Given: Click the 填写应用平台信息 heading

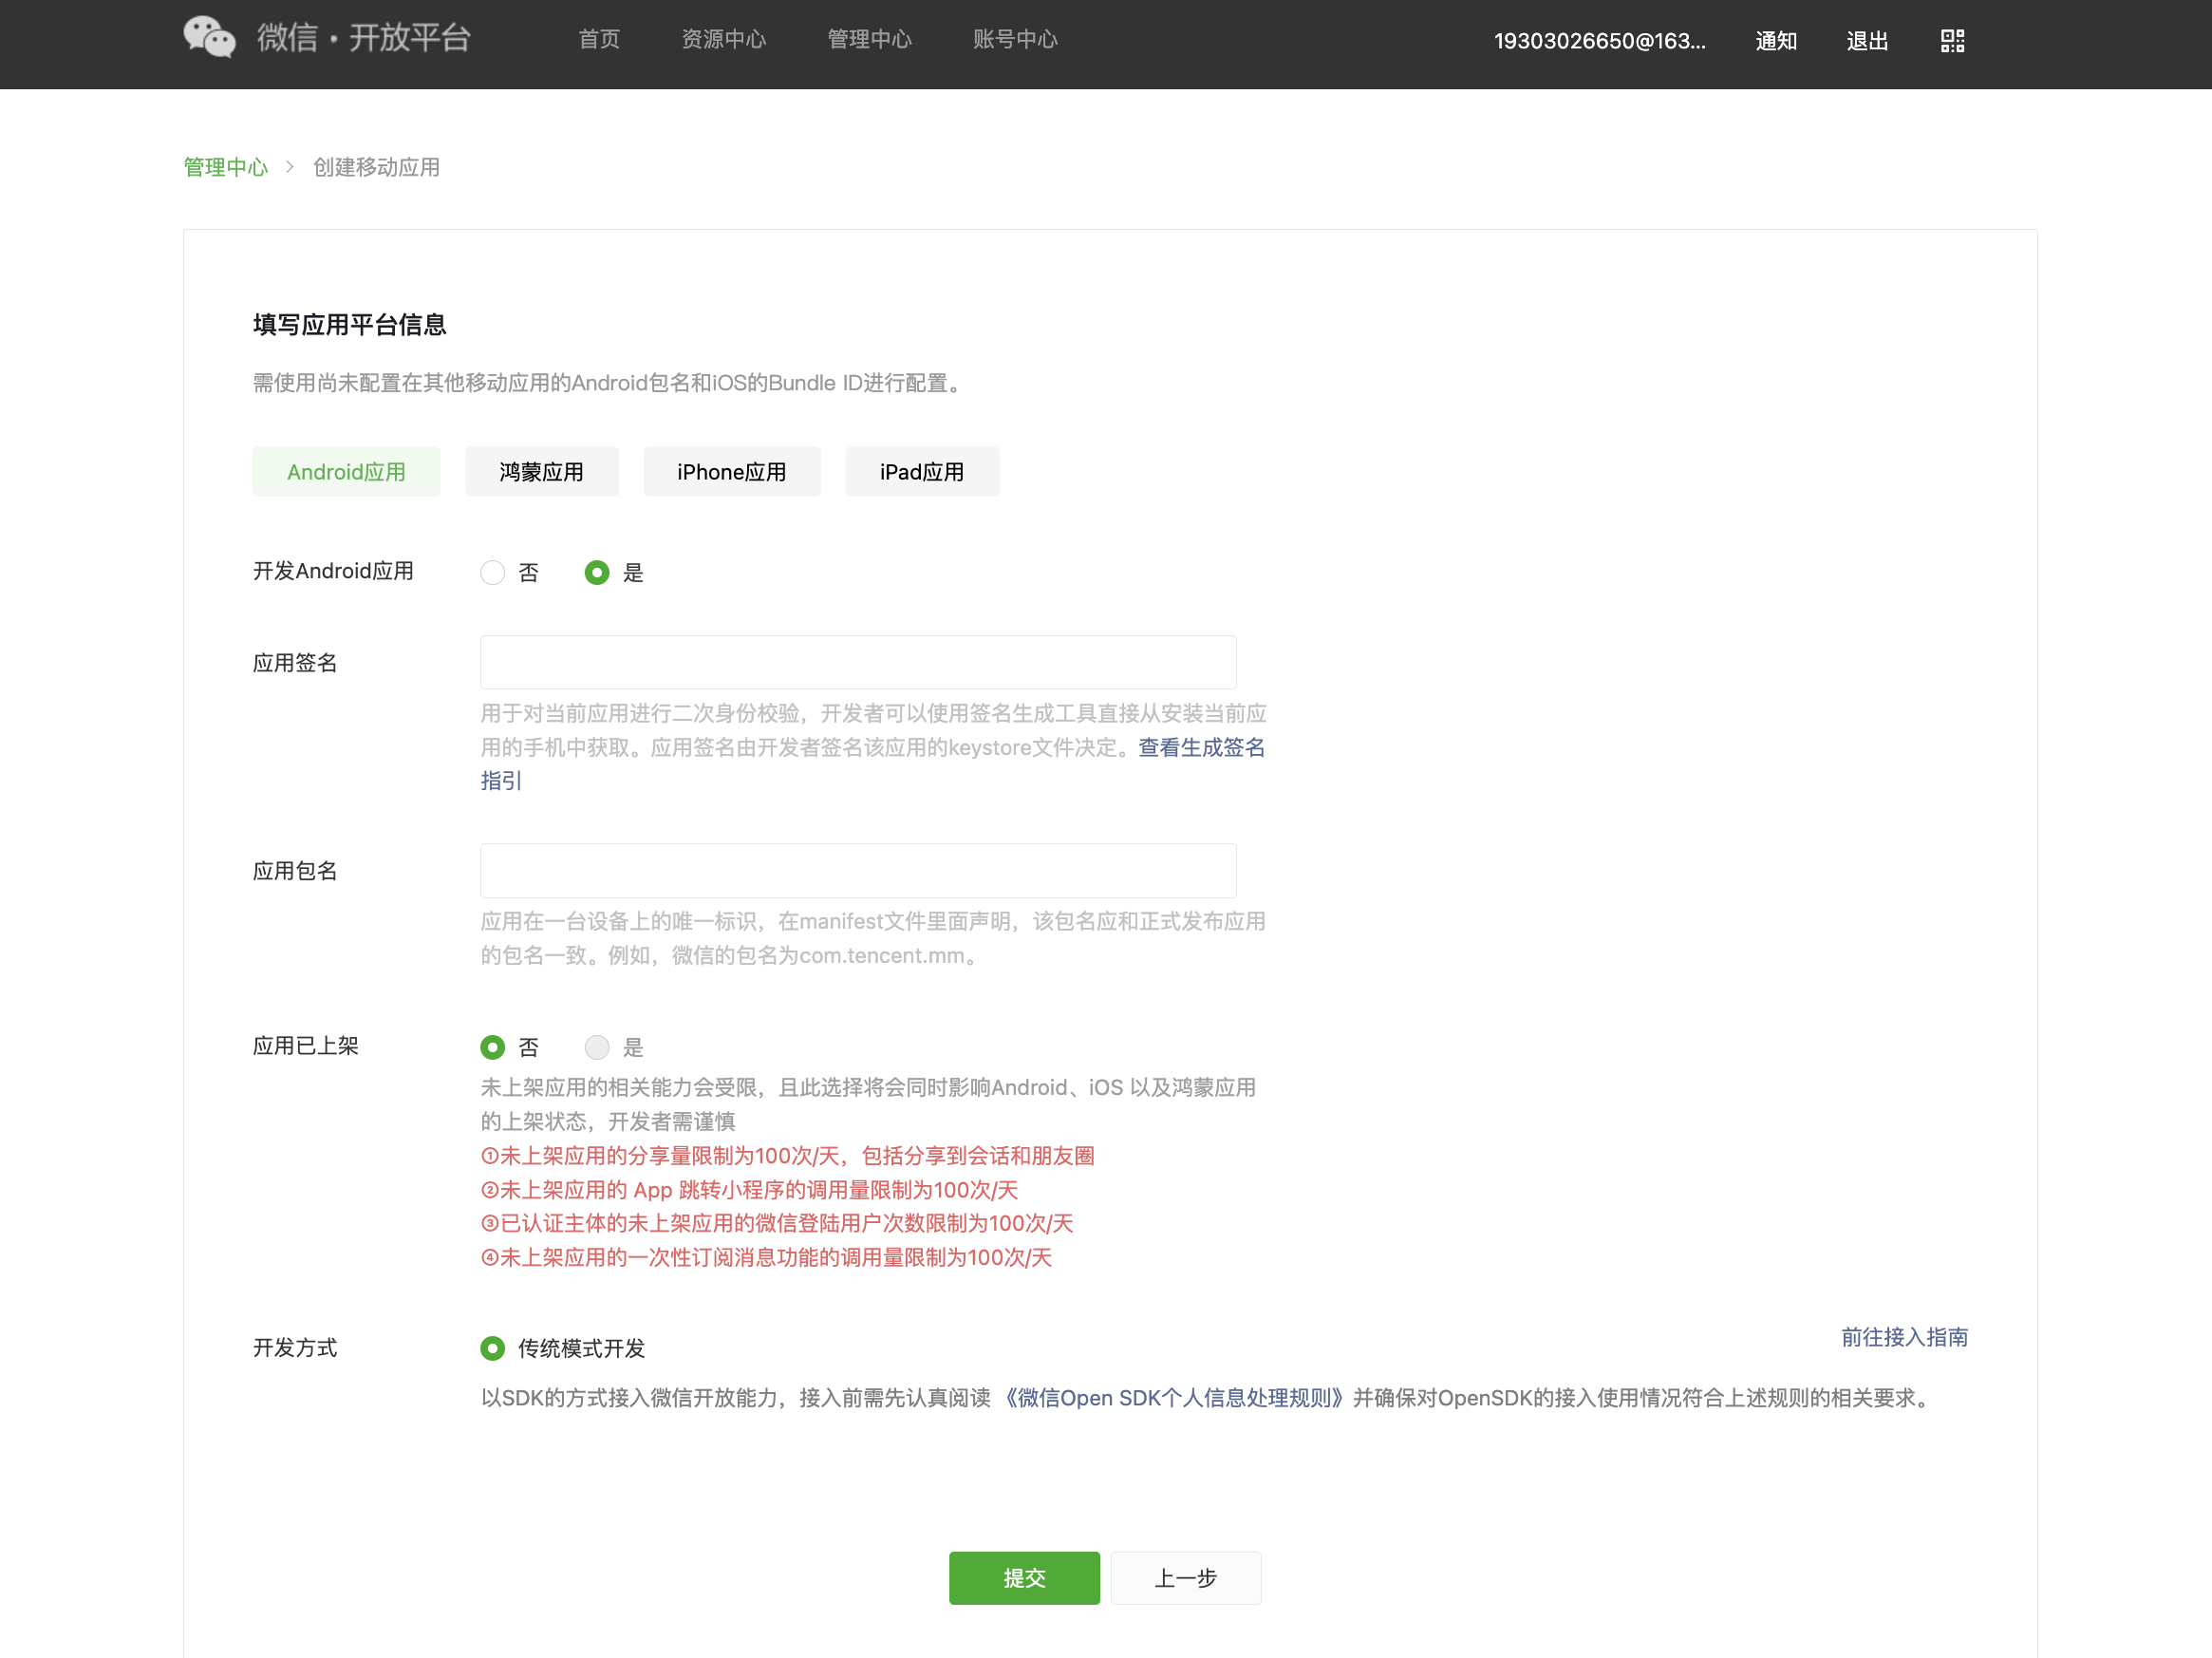Looking at the screenshot, I should point(349,325).
